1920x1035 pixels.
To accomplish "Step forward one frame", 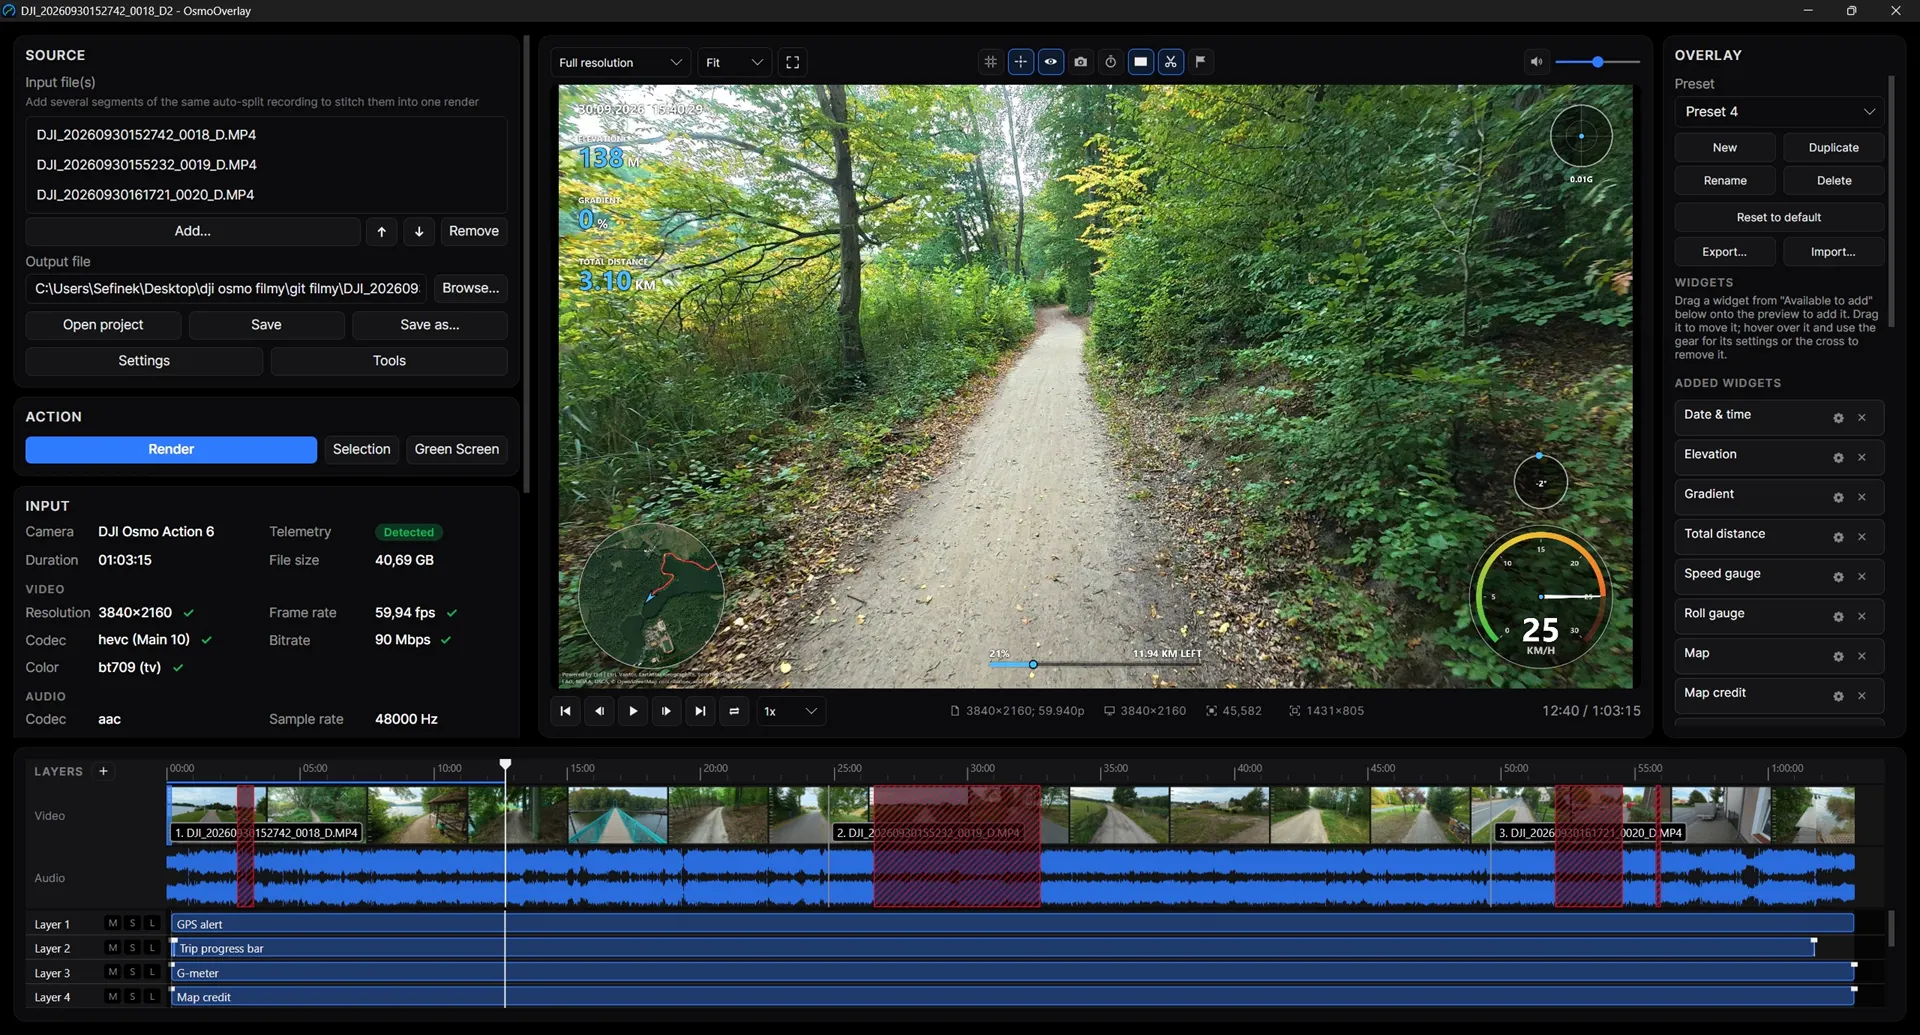I will 666,711.
